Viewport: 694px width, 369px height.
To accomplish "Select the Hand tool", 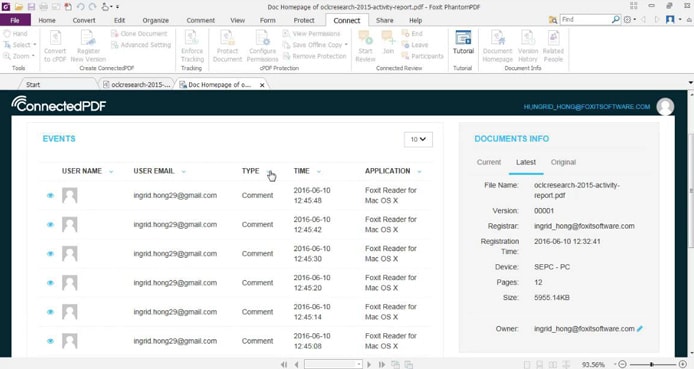I will pyautogui.click(x=15, y=34).
